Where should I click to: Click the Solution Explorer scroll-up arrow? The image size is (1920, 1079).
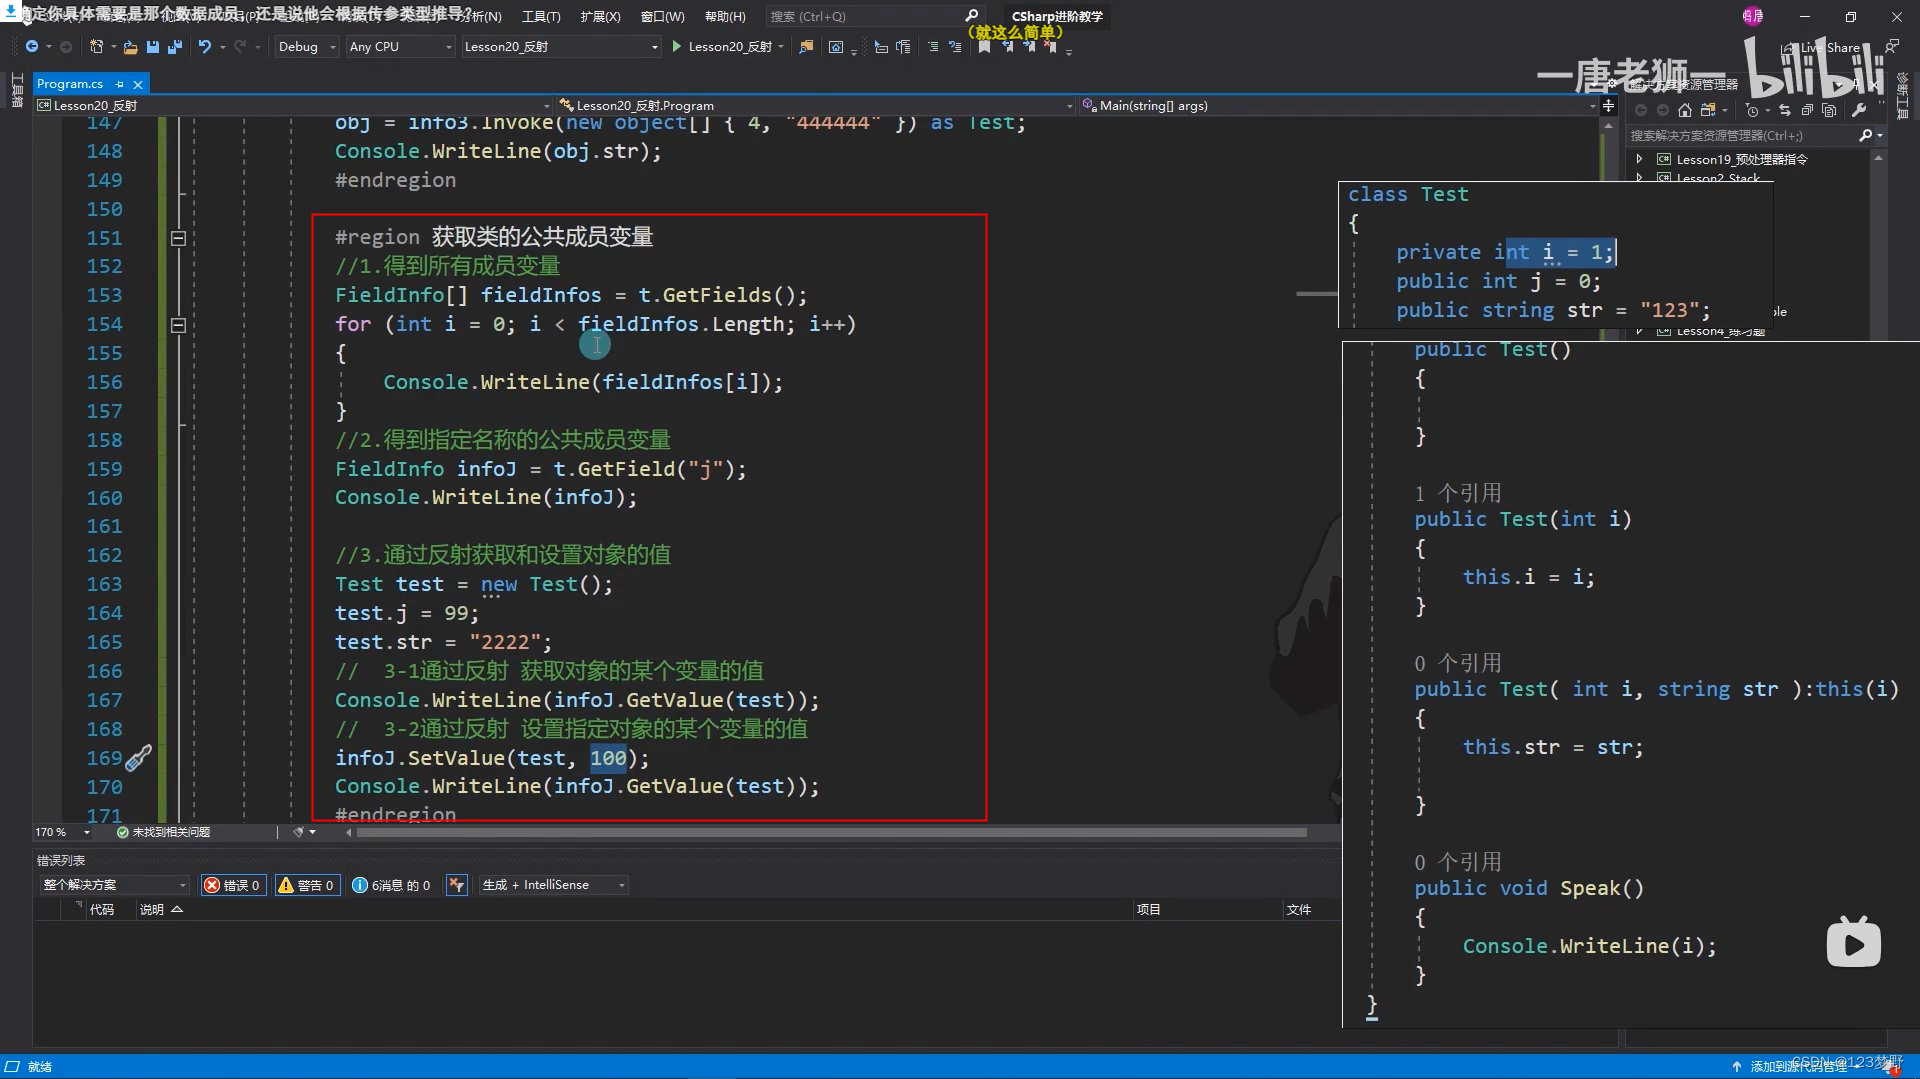coord(1878,158)
